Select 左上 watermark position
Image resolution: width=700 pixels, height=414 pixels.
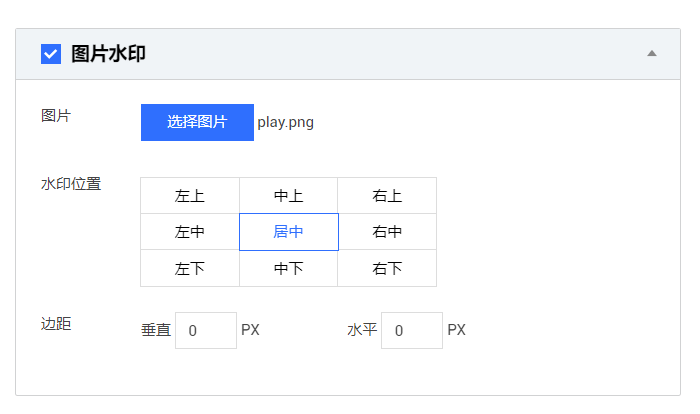(190, 196)
